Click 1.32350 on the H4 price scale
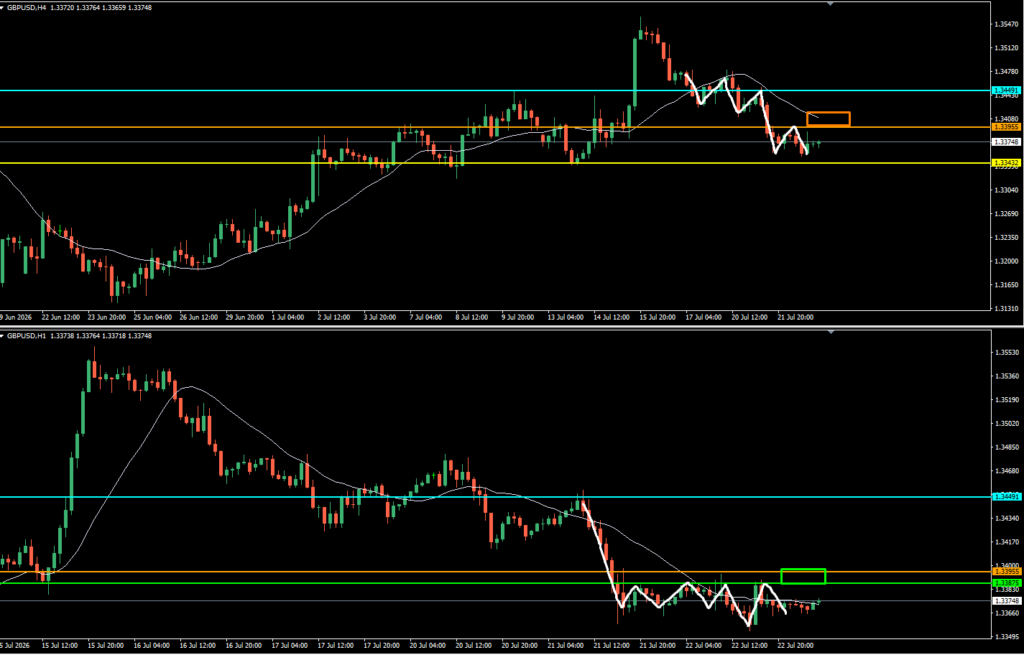 coord(1006,238)
